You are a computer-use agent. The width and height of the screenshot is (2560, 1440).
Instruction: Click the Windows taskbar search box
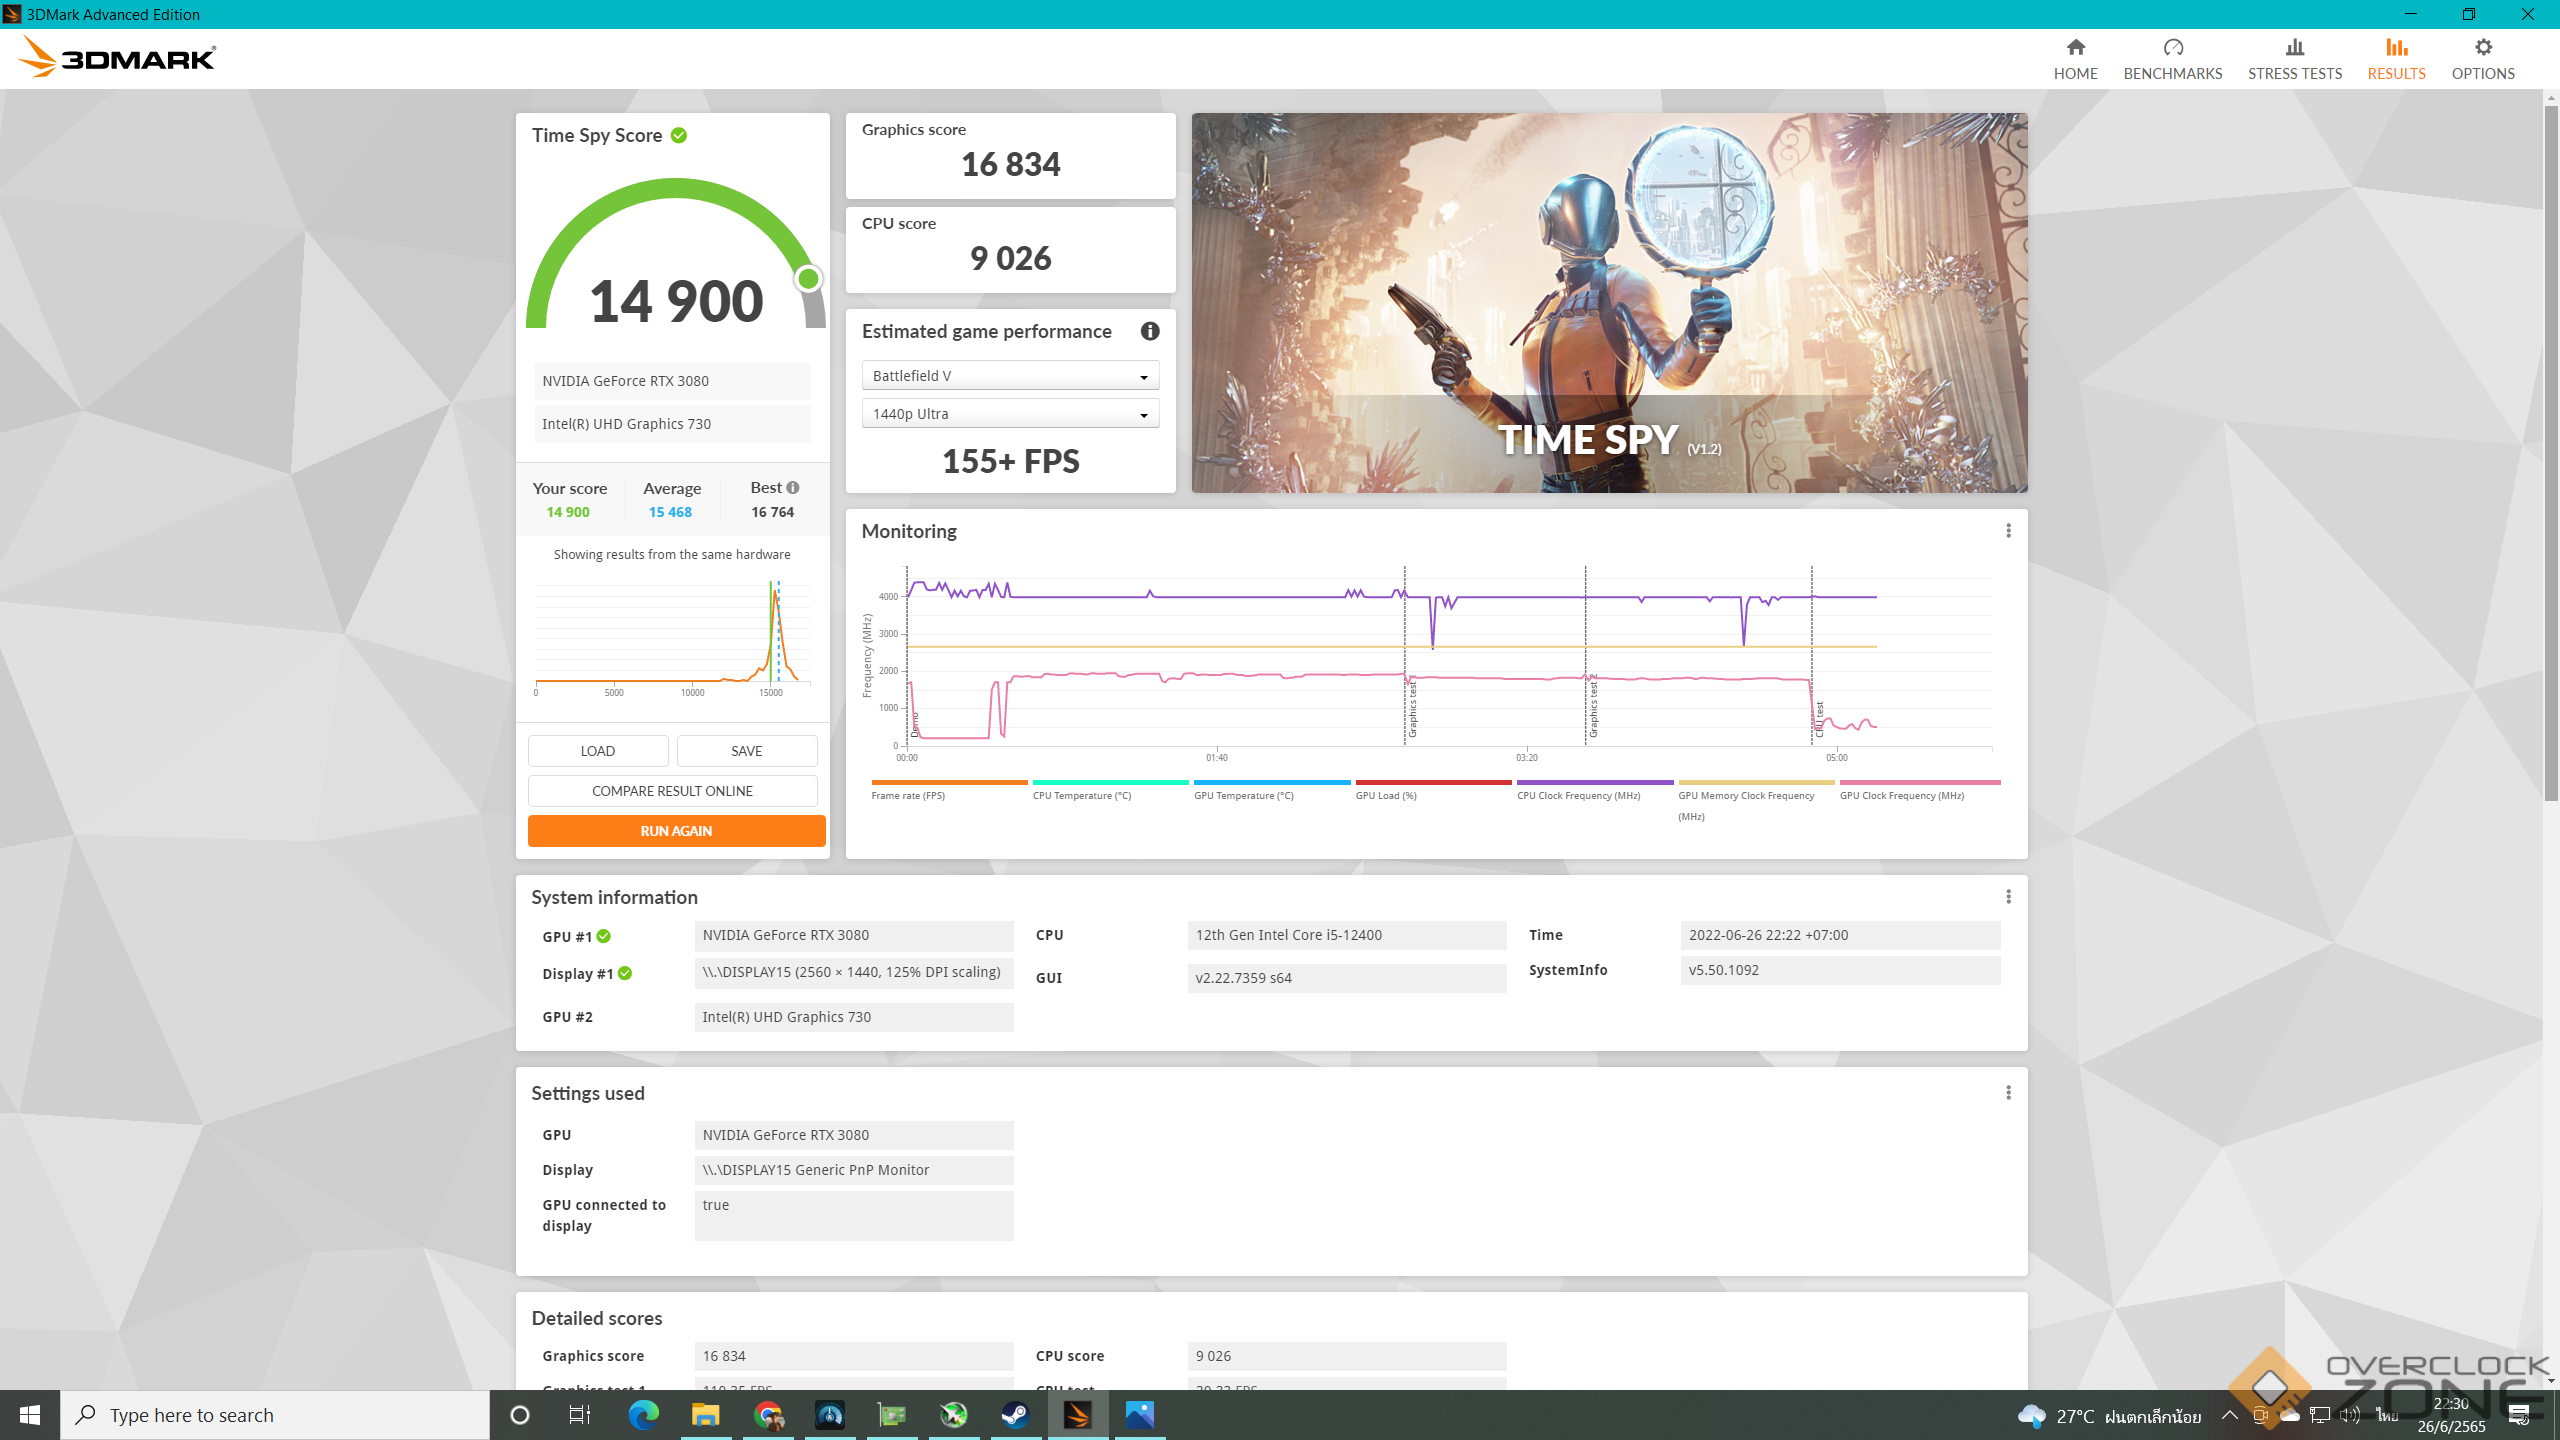coord(275,1415)
